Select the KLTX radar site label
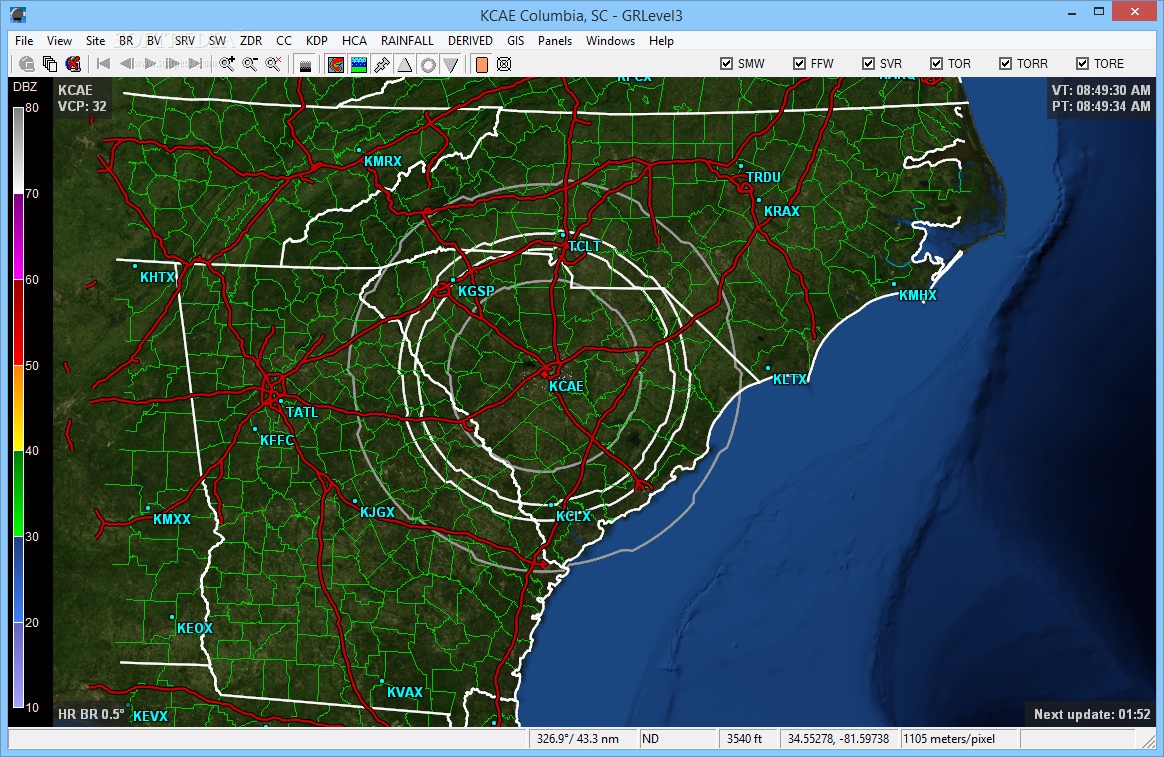 coord(790,379)
